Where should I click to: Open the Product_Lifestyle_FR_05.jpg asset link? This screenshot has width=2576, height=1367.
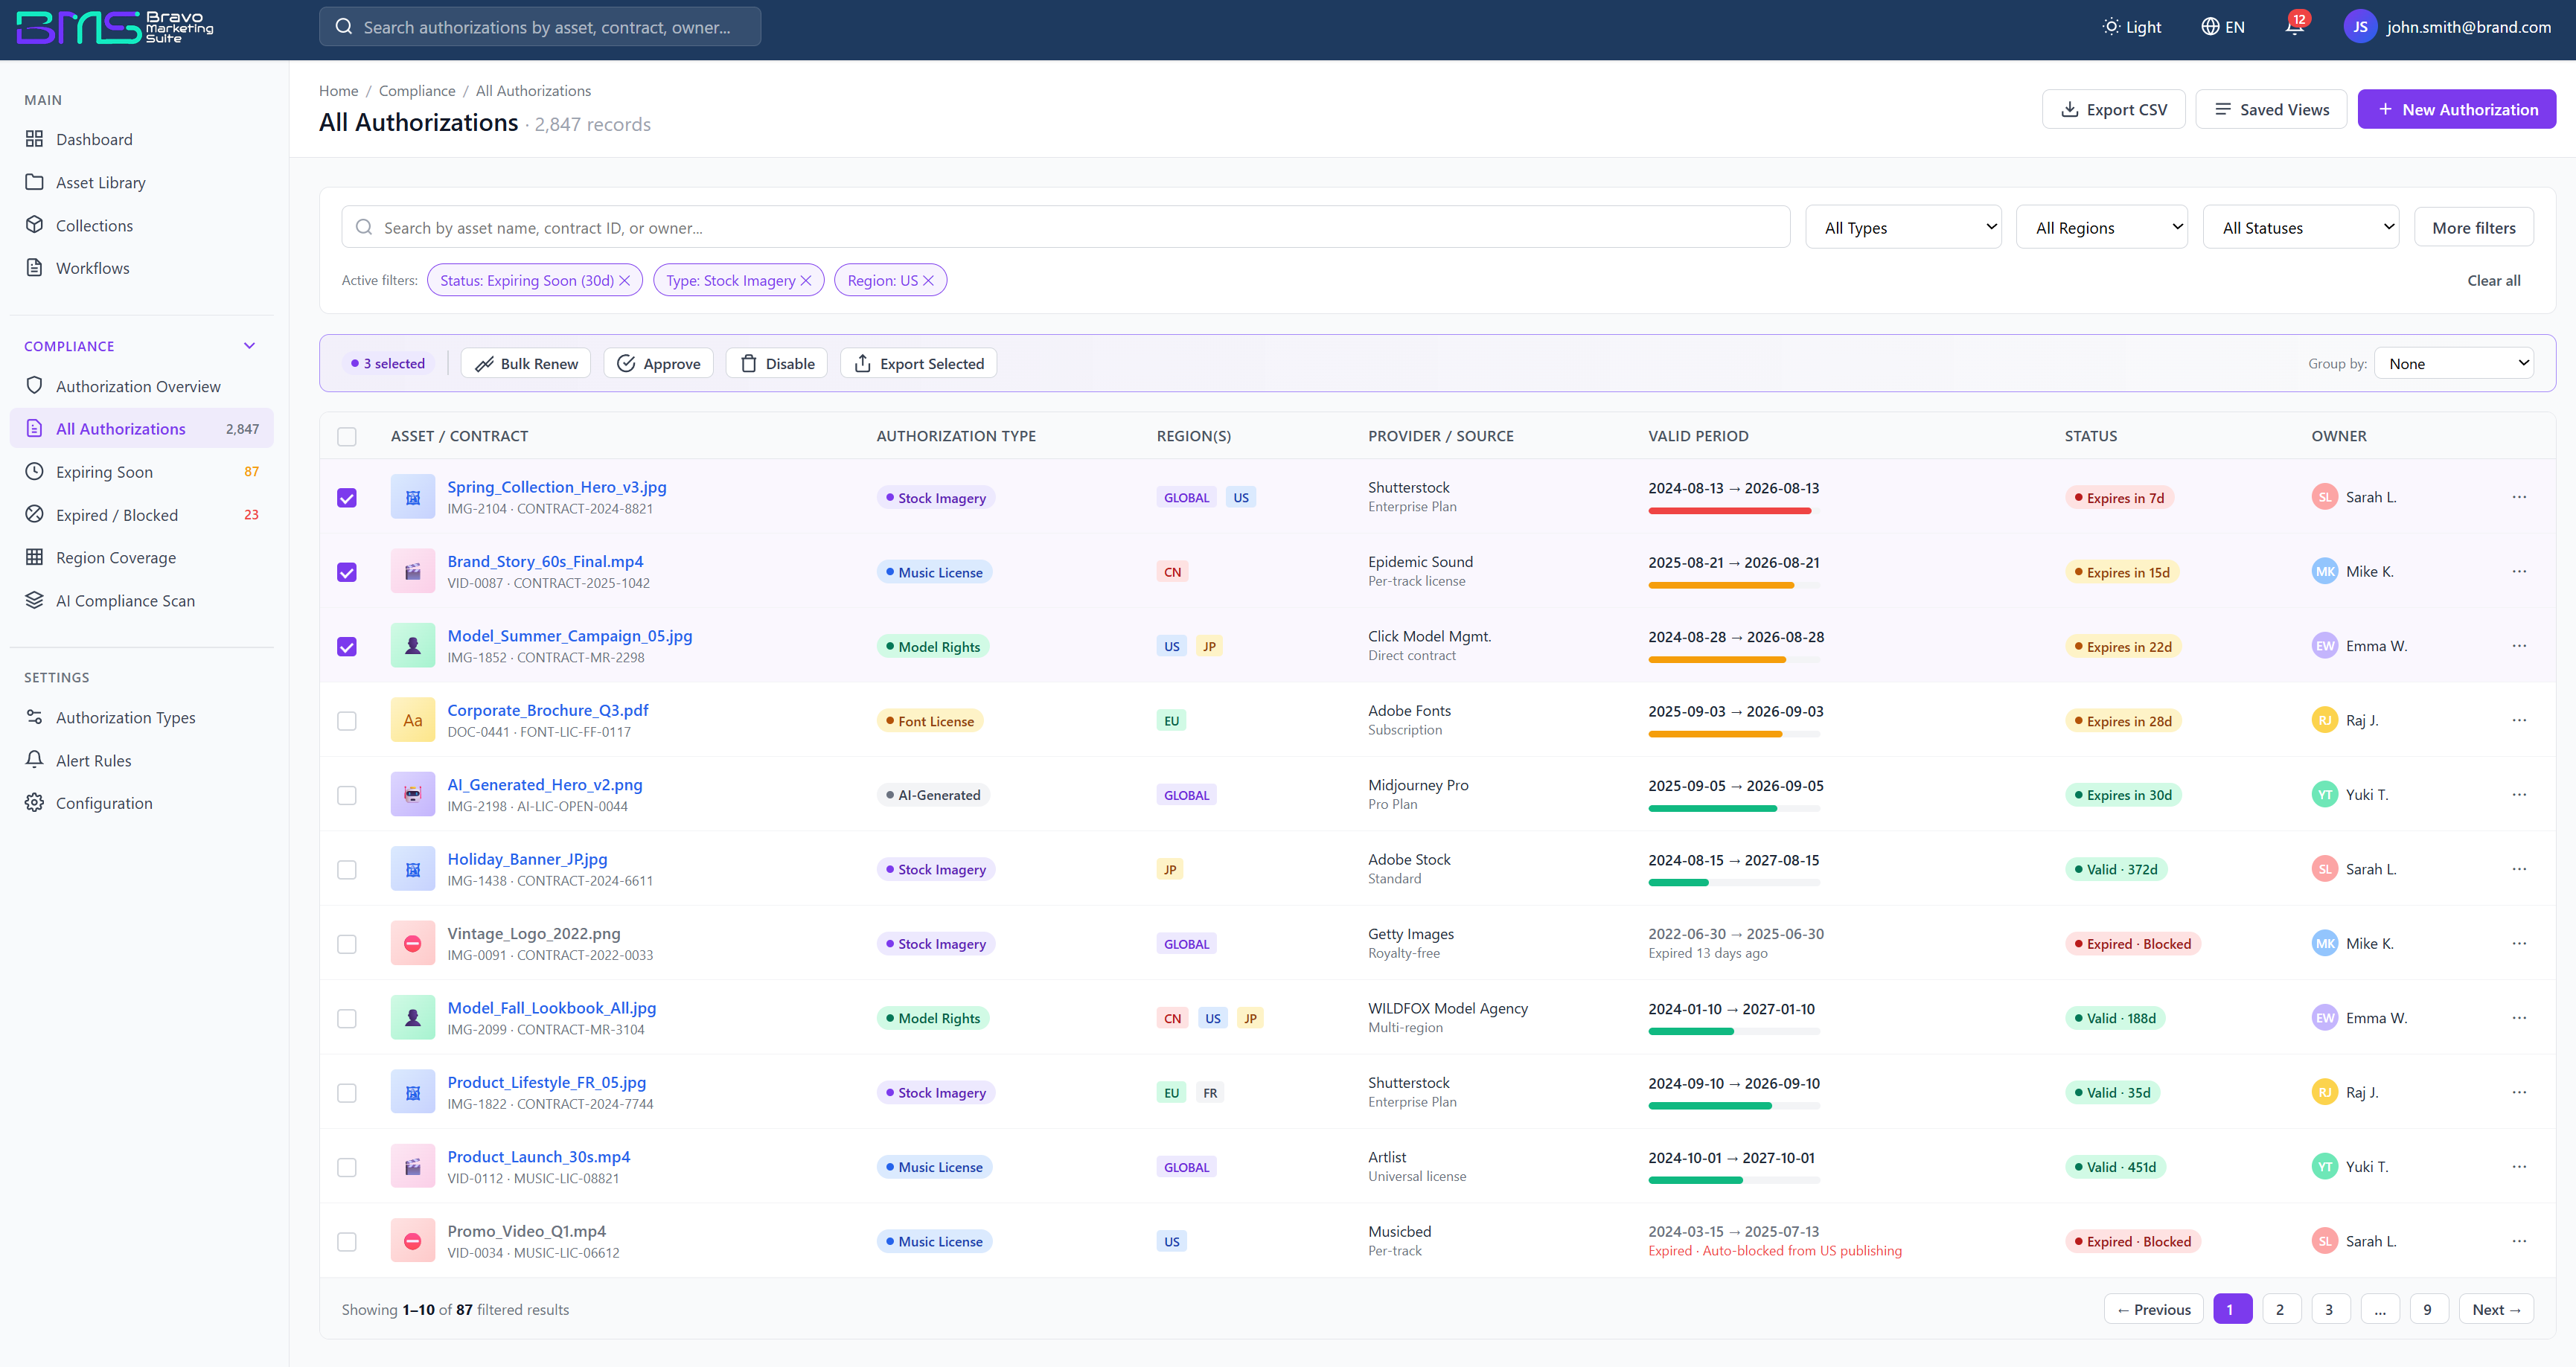pyautogui.click(x=546, y=1082)
